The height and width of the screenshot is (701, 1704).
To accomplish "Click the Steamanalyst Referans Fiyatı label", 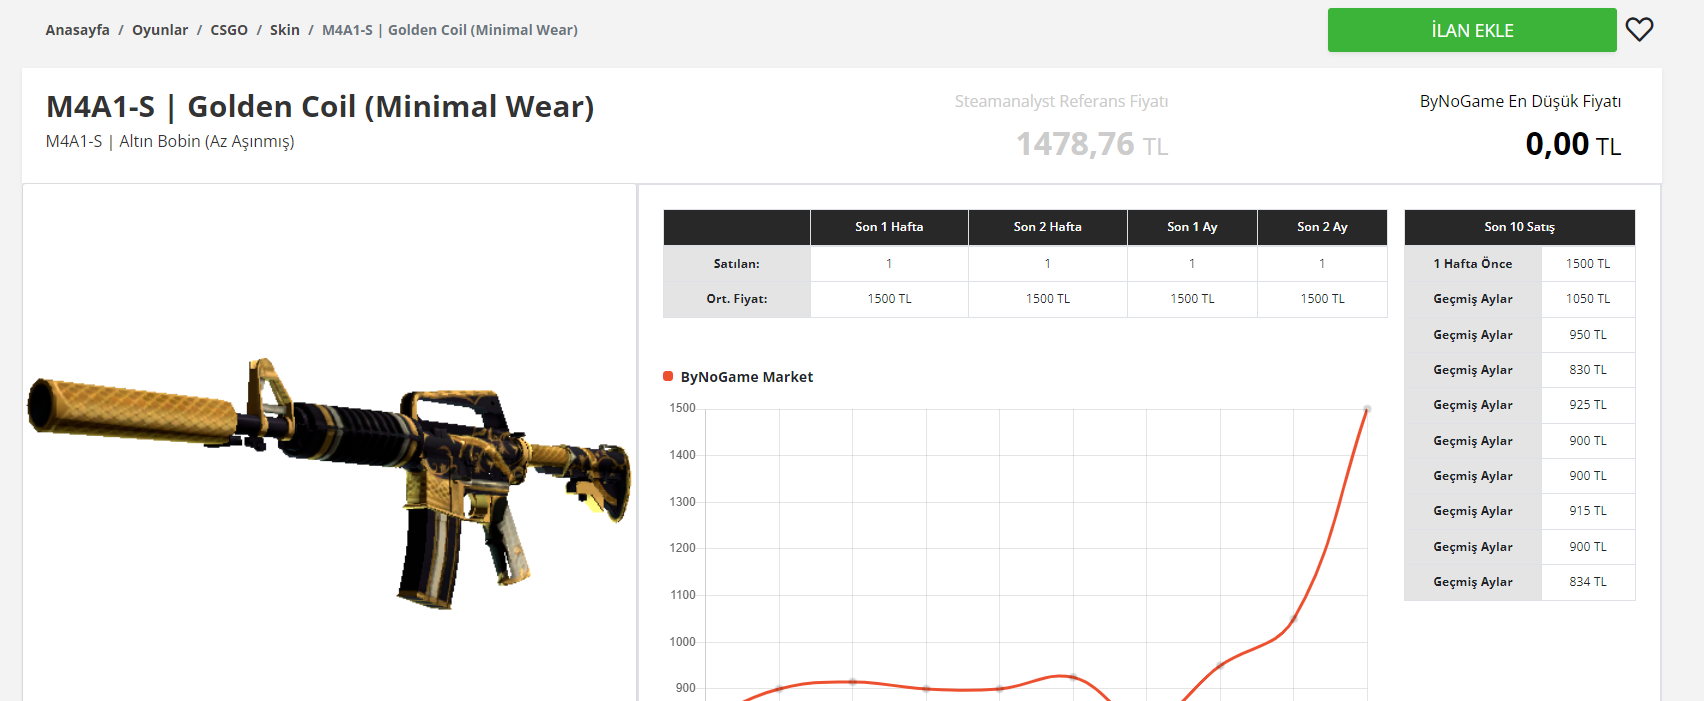I will [1061, 101].
